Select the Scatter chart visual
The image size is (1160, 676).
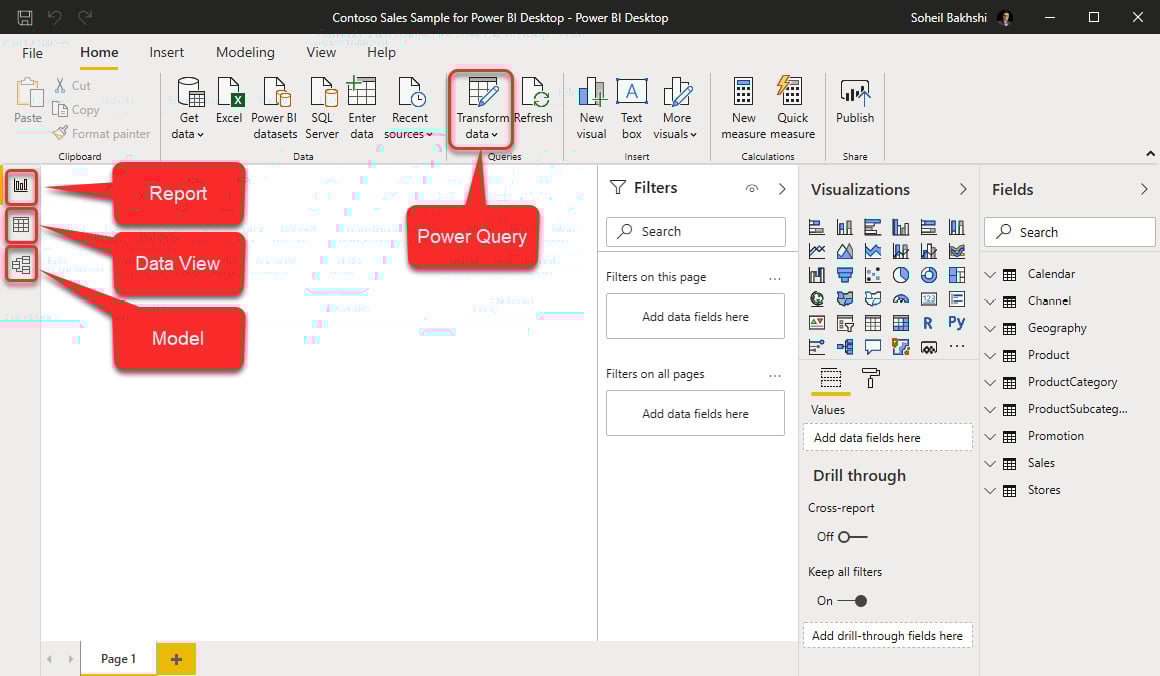click(872, 275)
